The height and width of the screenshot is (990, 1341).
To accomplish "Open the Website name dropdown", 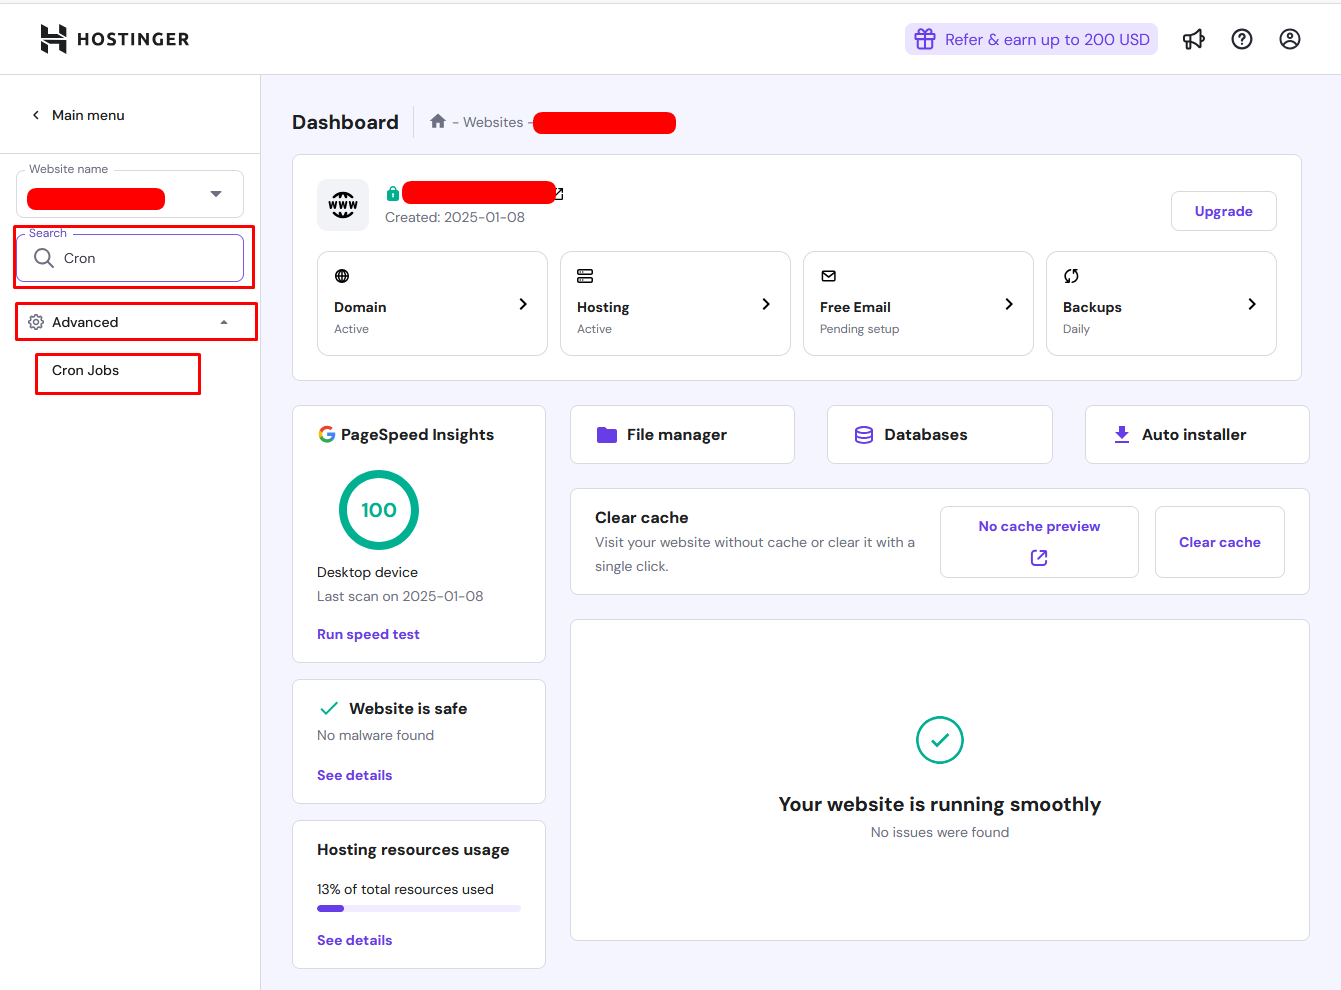I will tap(216, 194).
